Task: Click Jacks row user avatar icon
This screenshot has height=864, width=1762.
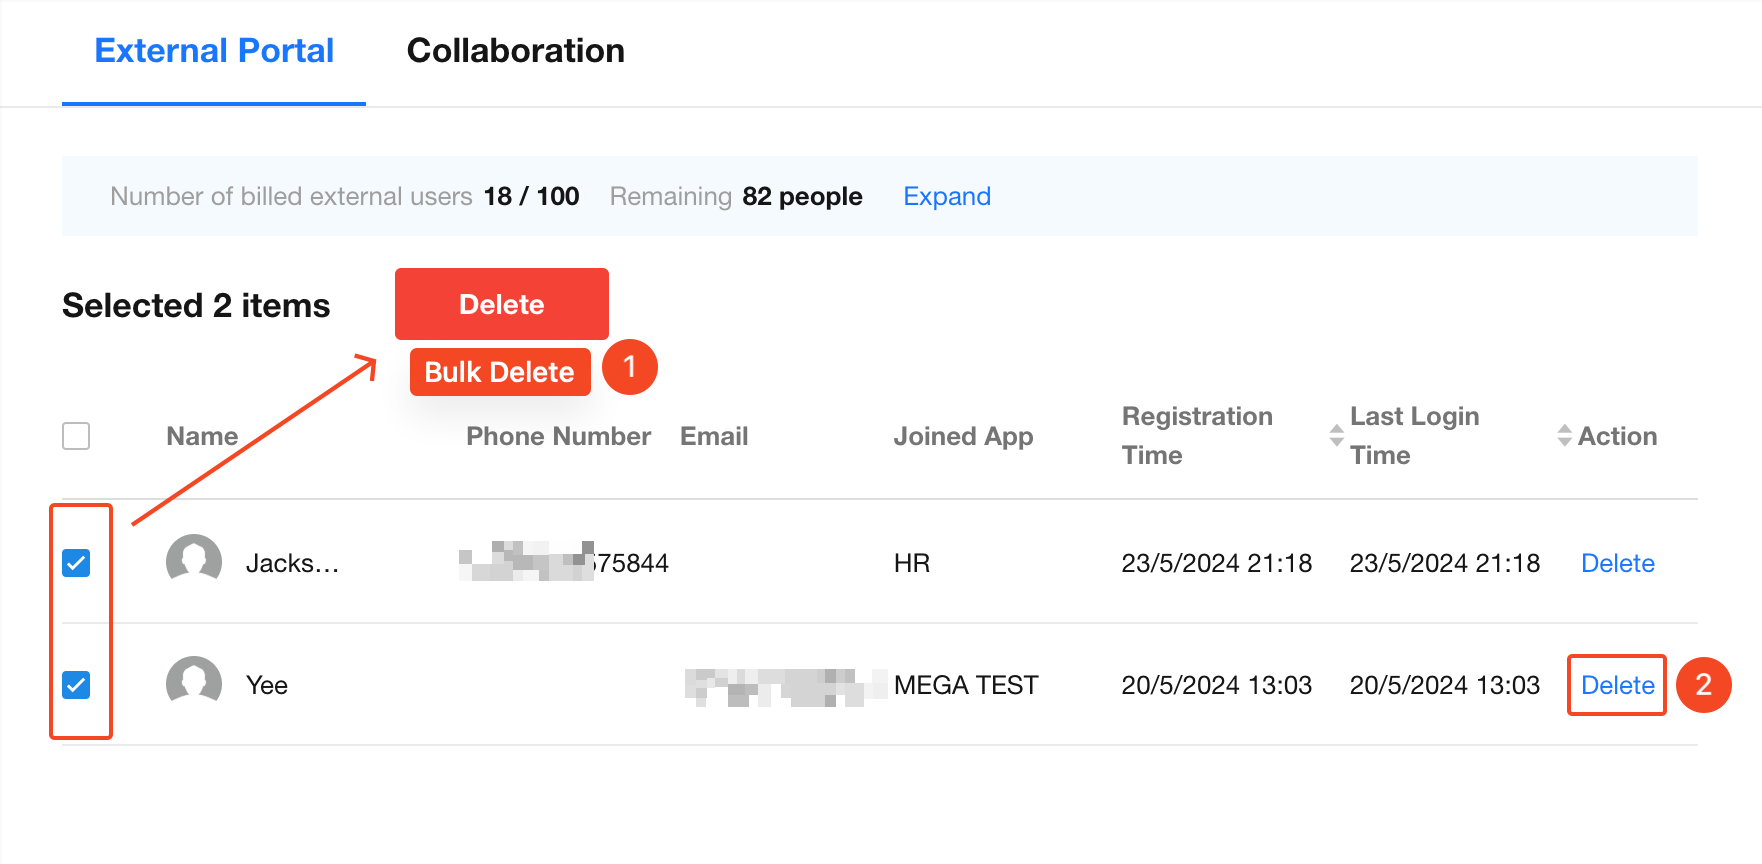Action: pos(193,561)
